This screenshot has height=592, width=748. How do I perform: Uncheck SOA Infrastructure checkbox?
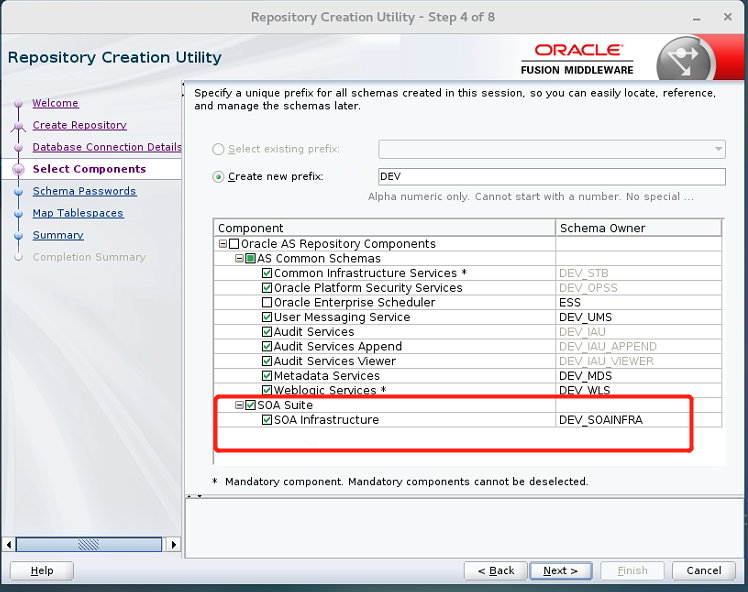(267, 420)
